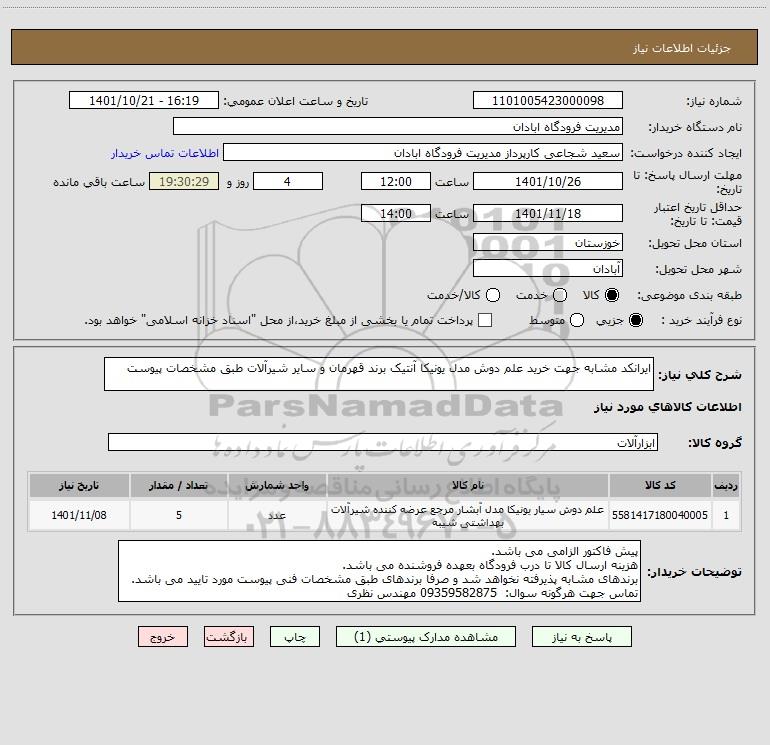Click the اطلاعات کالاهای مورد نیاز heading

point(667,407)
